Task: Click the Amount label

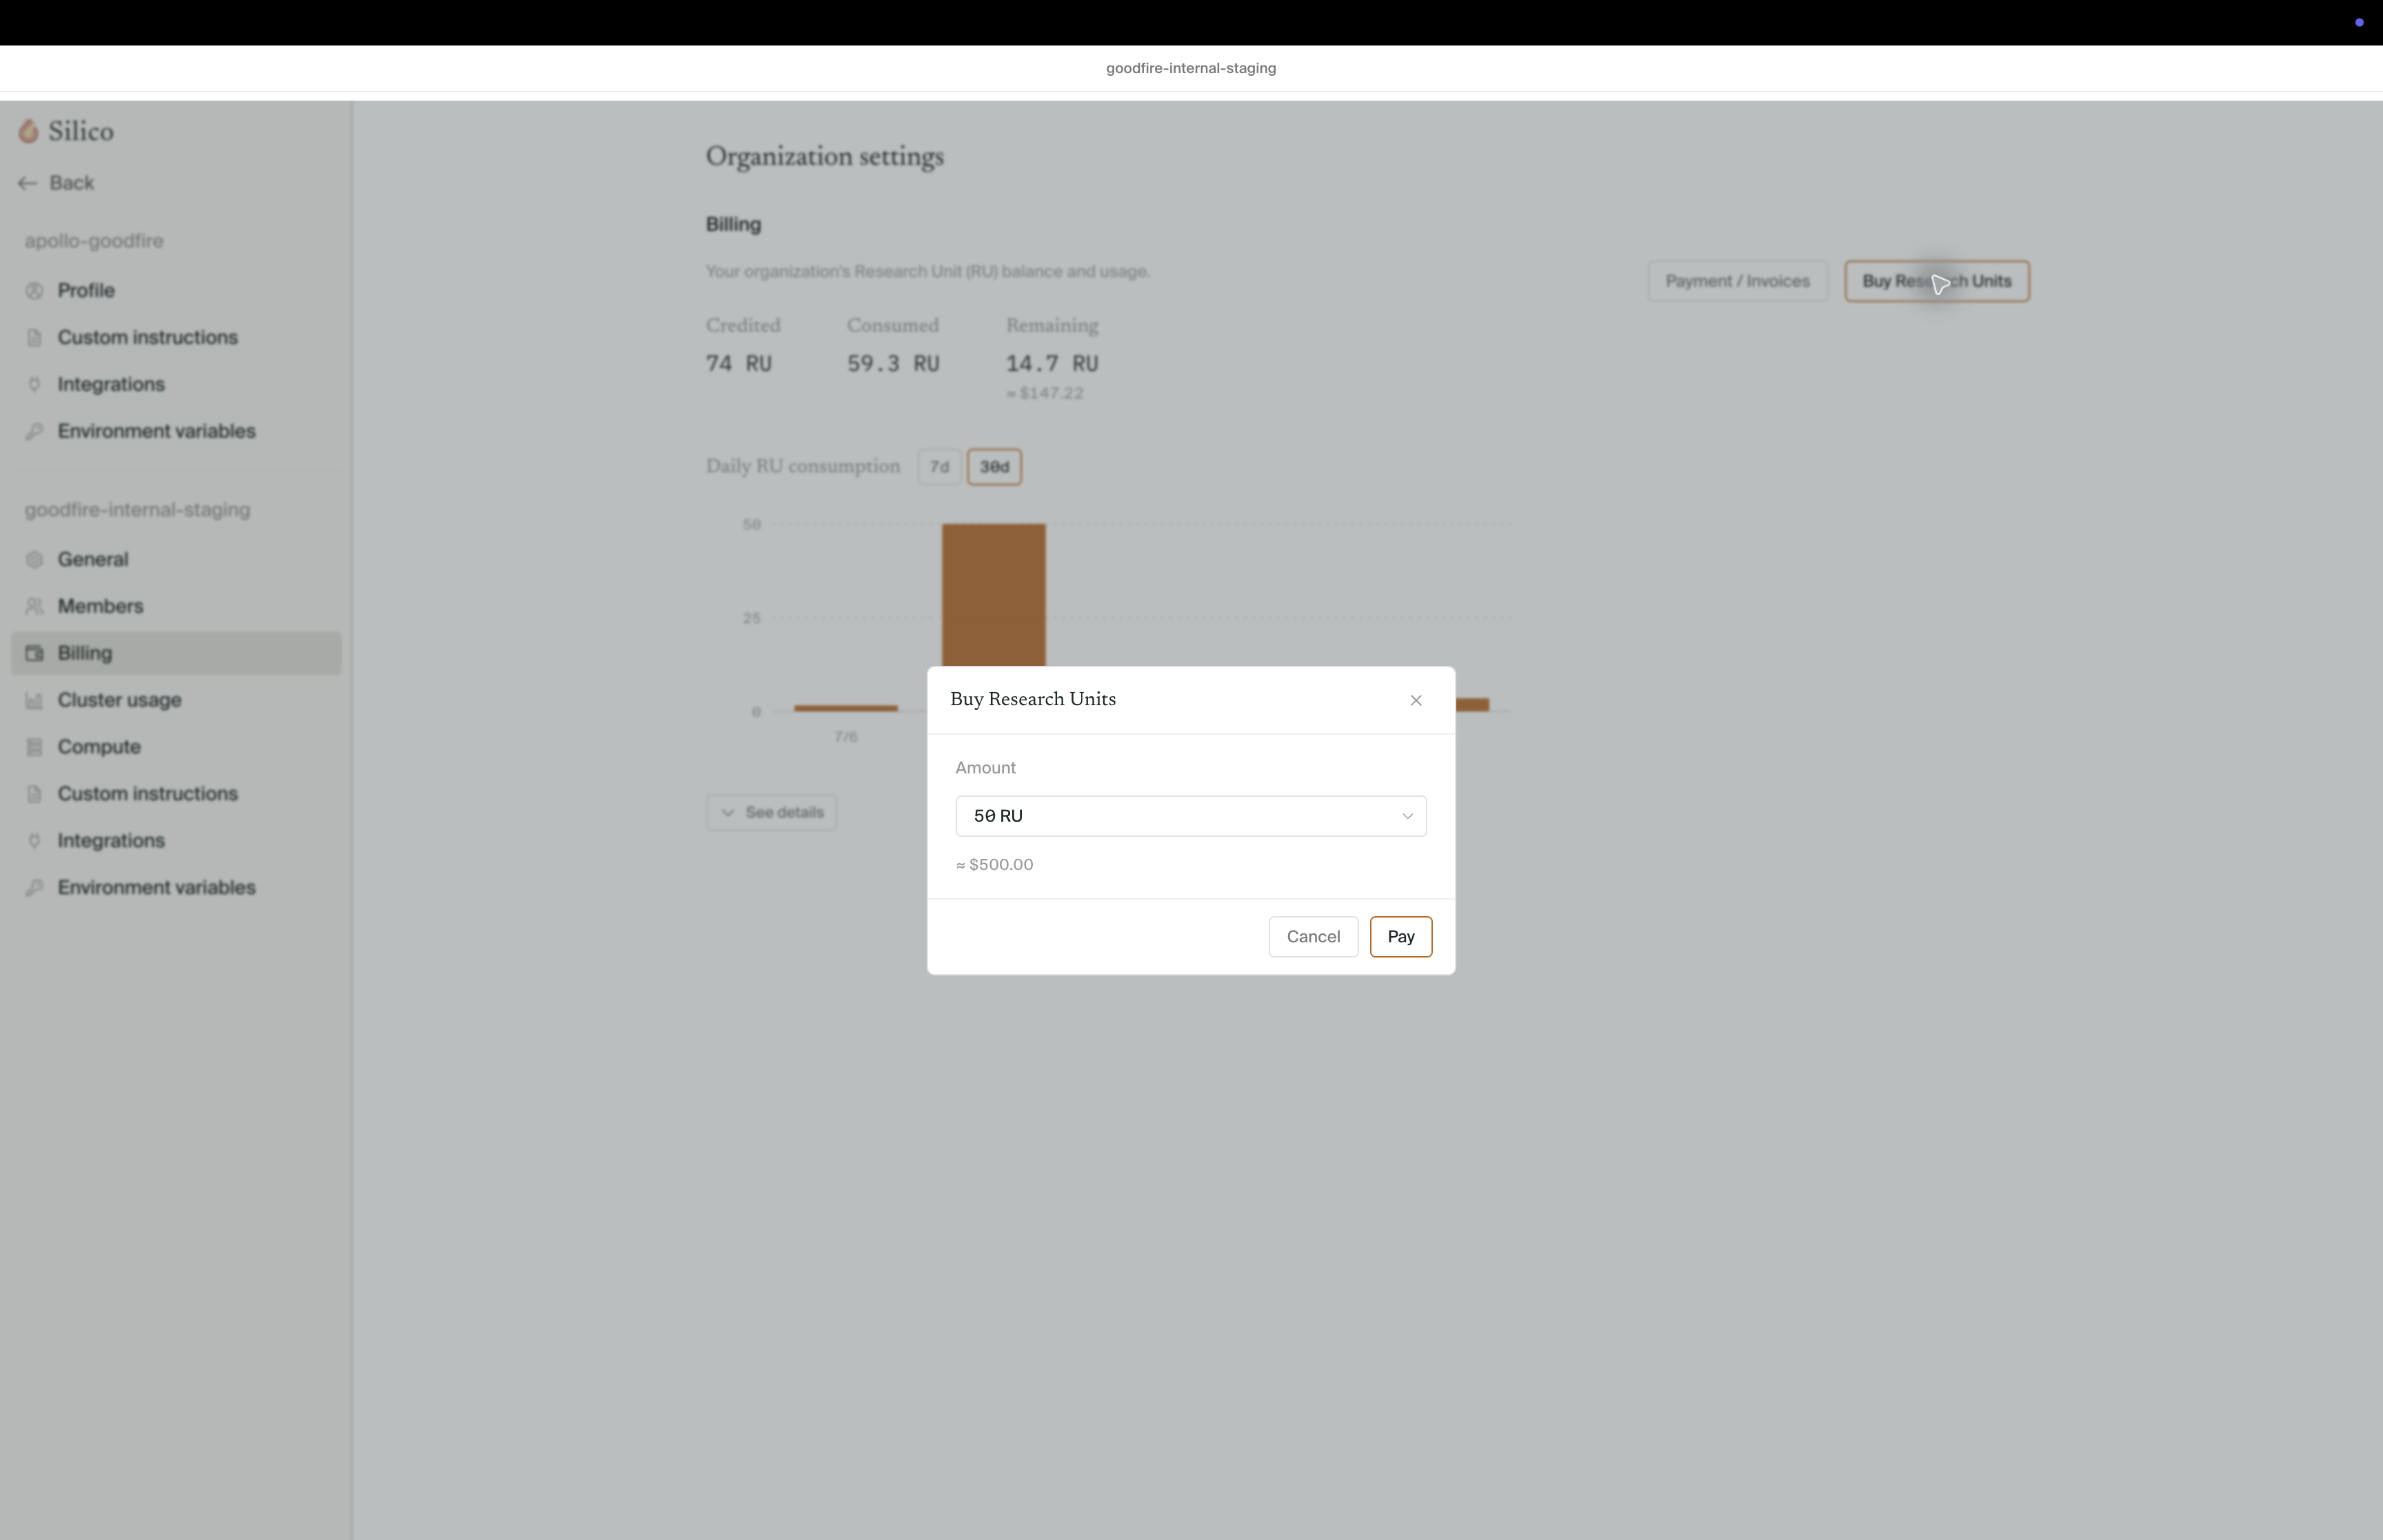Action: pyautogui.click(x=985, y=768)
